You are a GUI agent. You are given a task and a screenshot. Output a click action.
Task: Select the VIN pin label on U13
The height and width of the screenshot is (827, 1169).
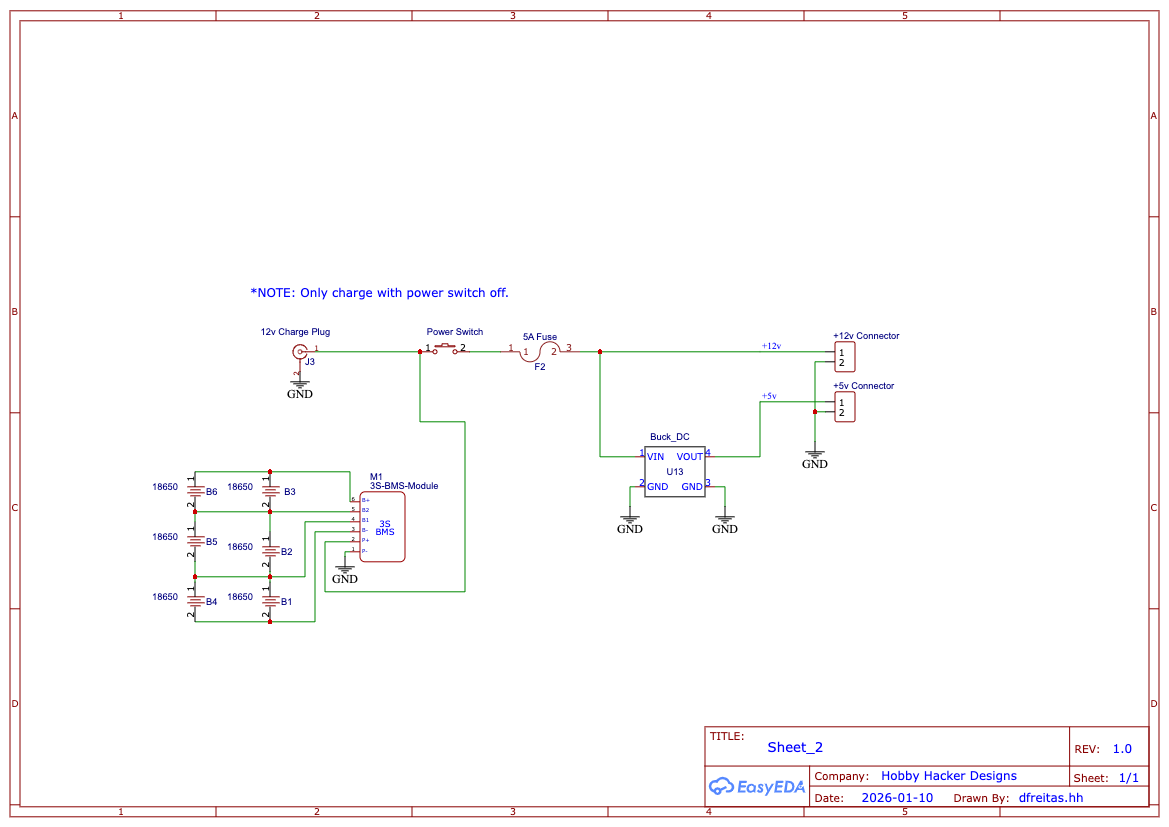(655, 457)
